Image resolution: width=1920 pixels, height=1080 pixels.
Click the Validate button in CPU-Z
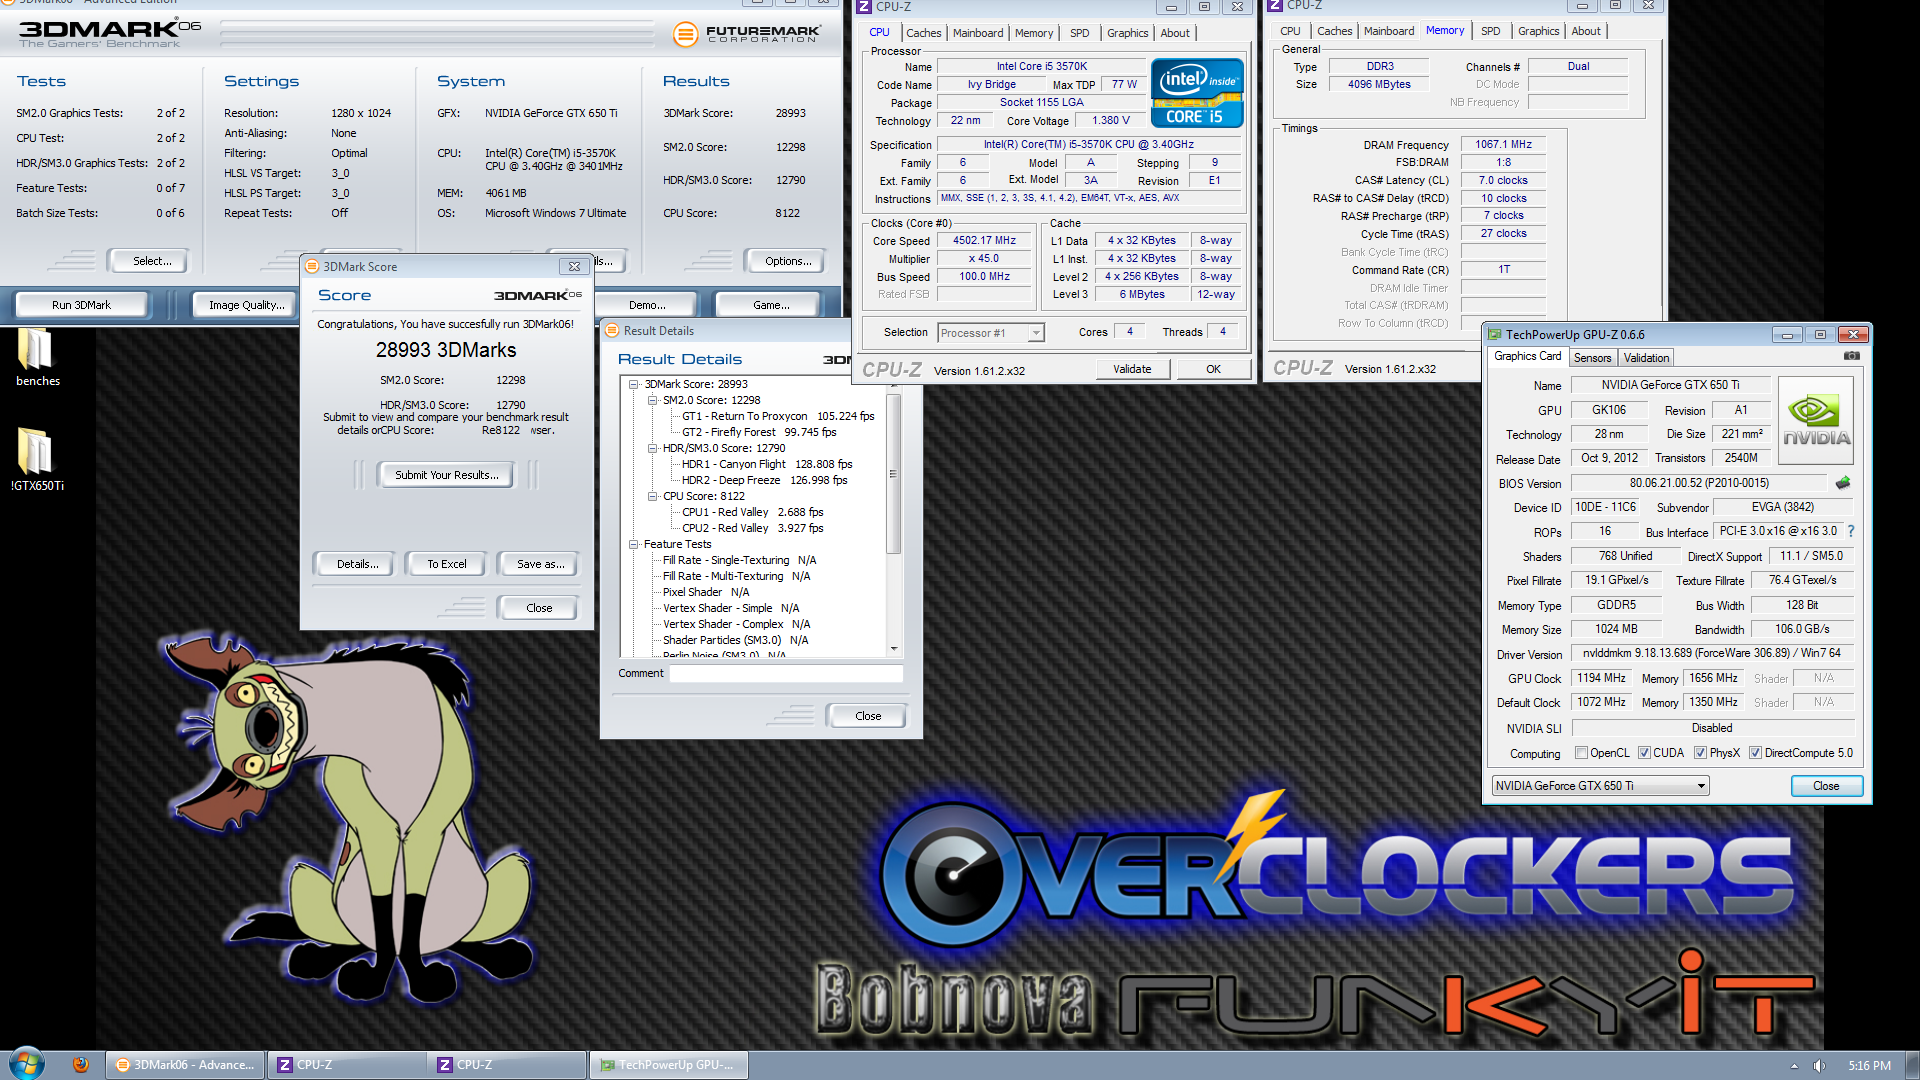[x=1132, y=369]
